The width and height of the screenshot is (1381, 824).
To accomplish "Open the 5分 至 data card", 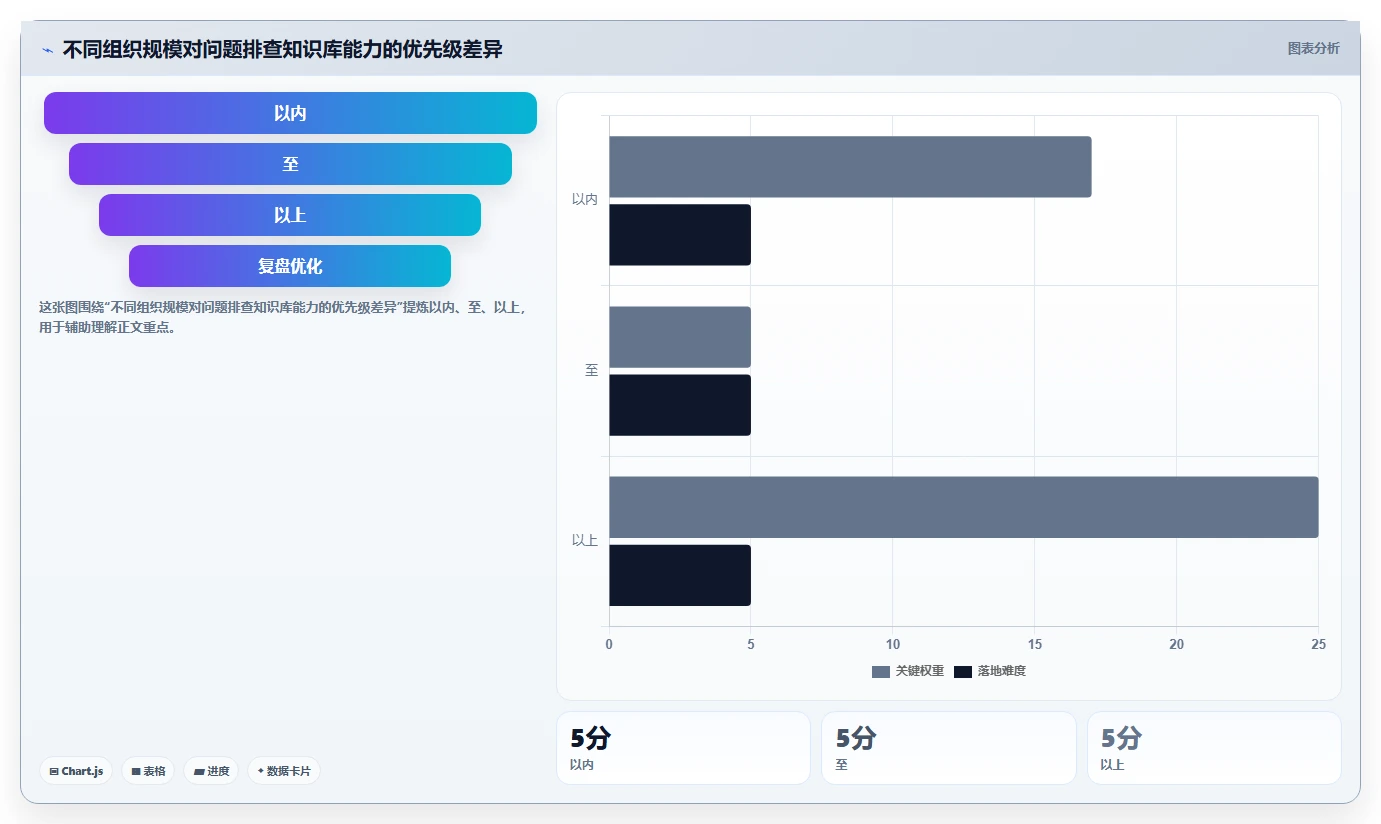I will tap(949, 748).
